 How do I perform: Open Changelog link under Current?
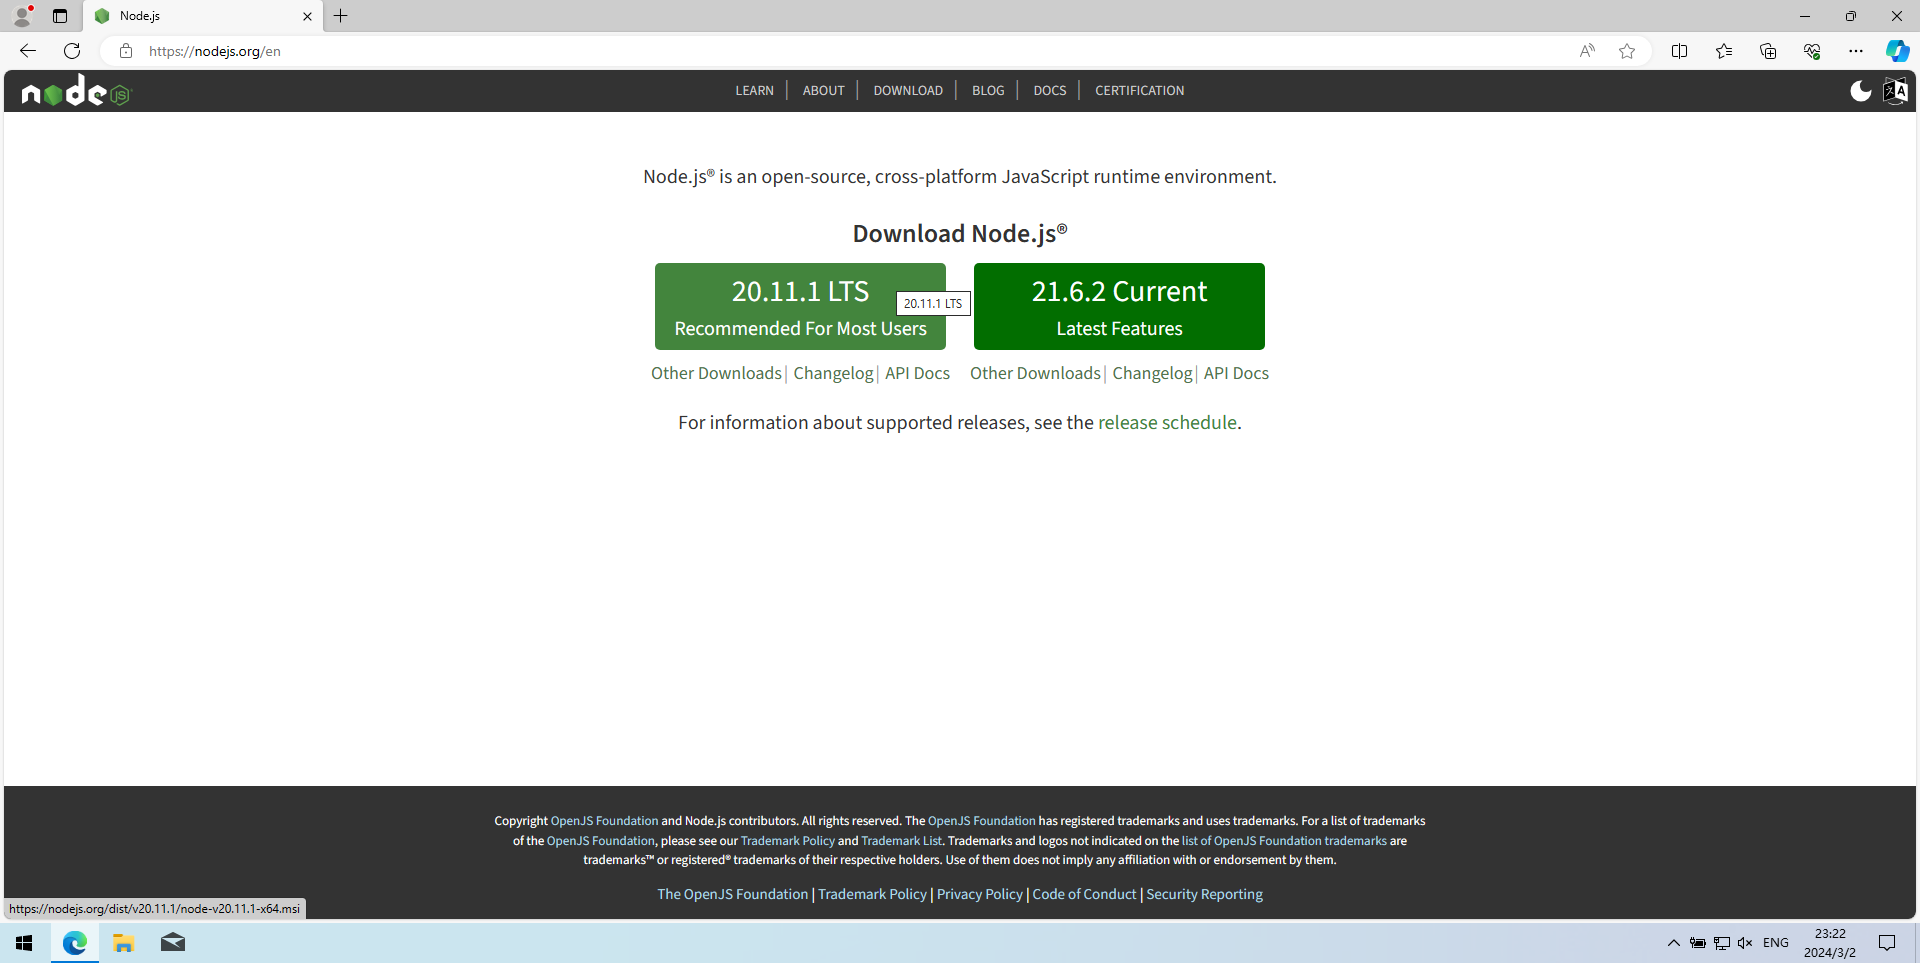pyautogui.click(x=1152, y=373)
